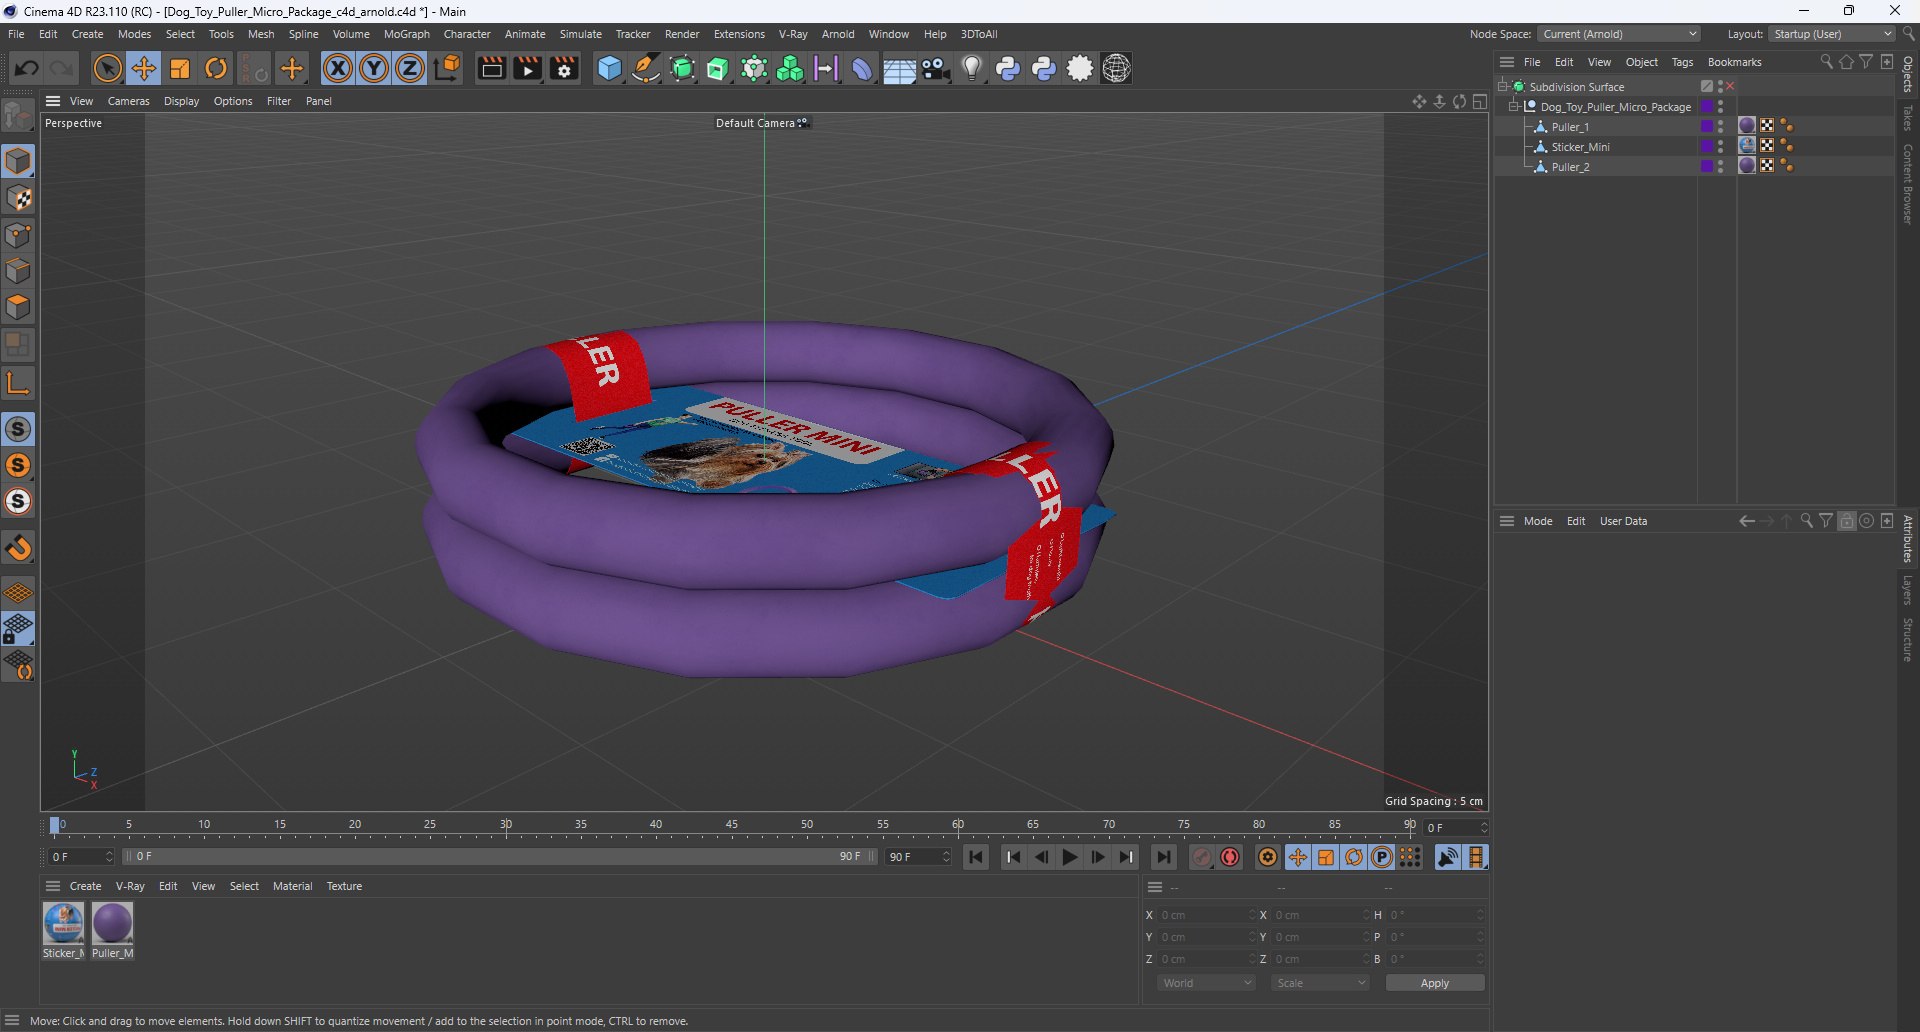Collapse the Subdivision Surface tree node
Viewport: 1920px width, 1032px height.
pyautogui.click(x=1502, y=87)
